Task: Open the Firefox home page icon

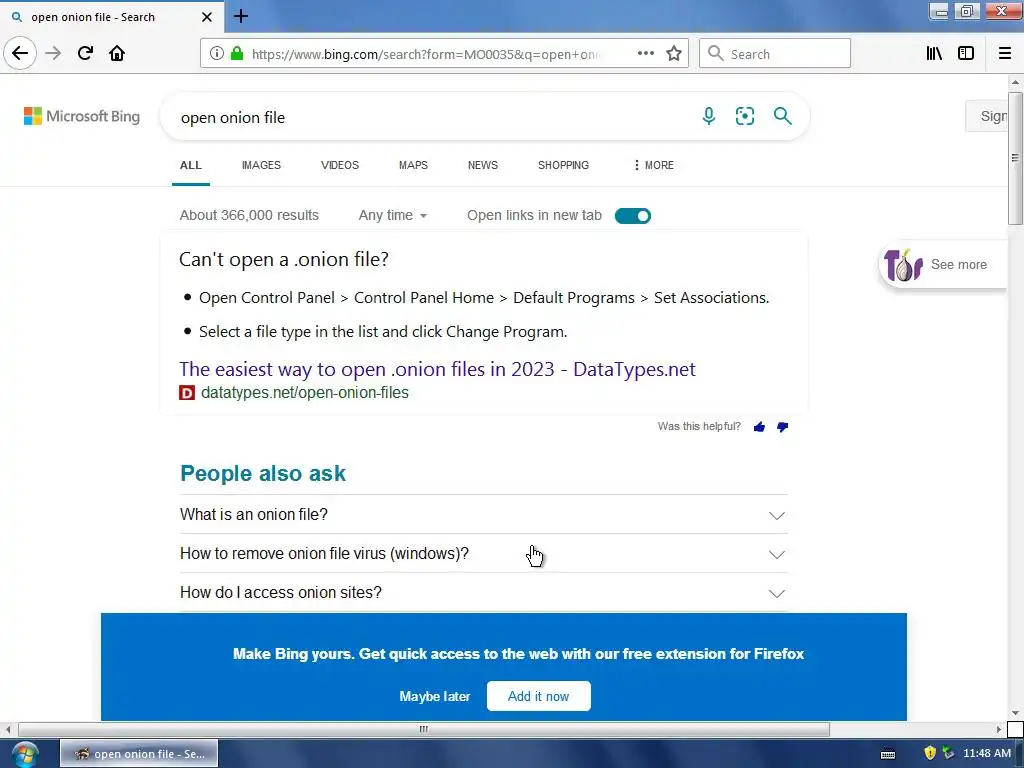Action: [117, 53]
